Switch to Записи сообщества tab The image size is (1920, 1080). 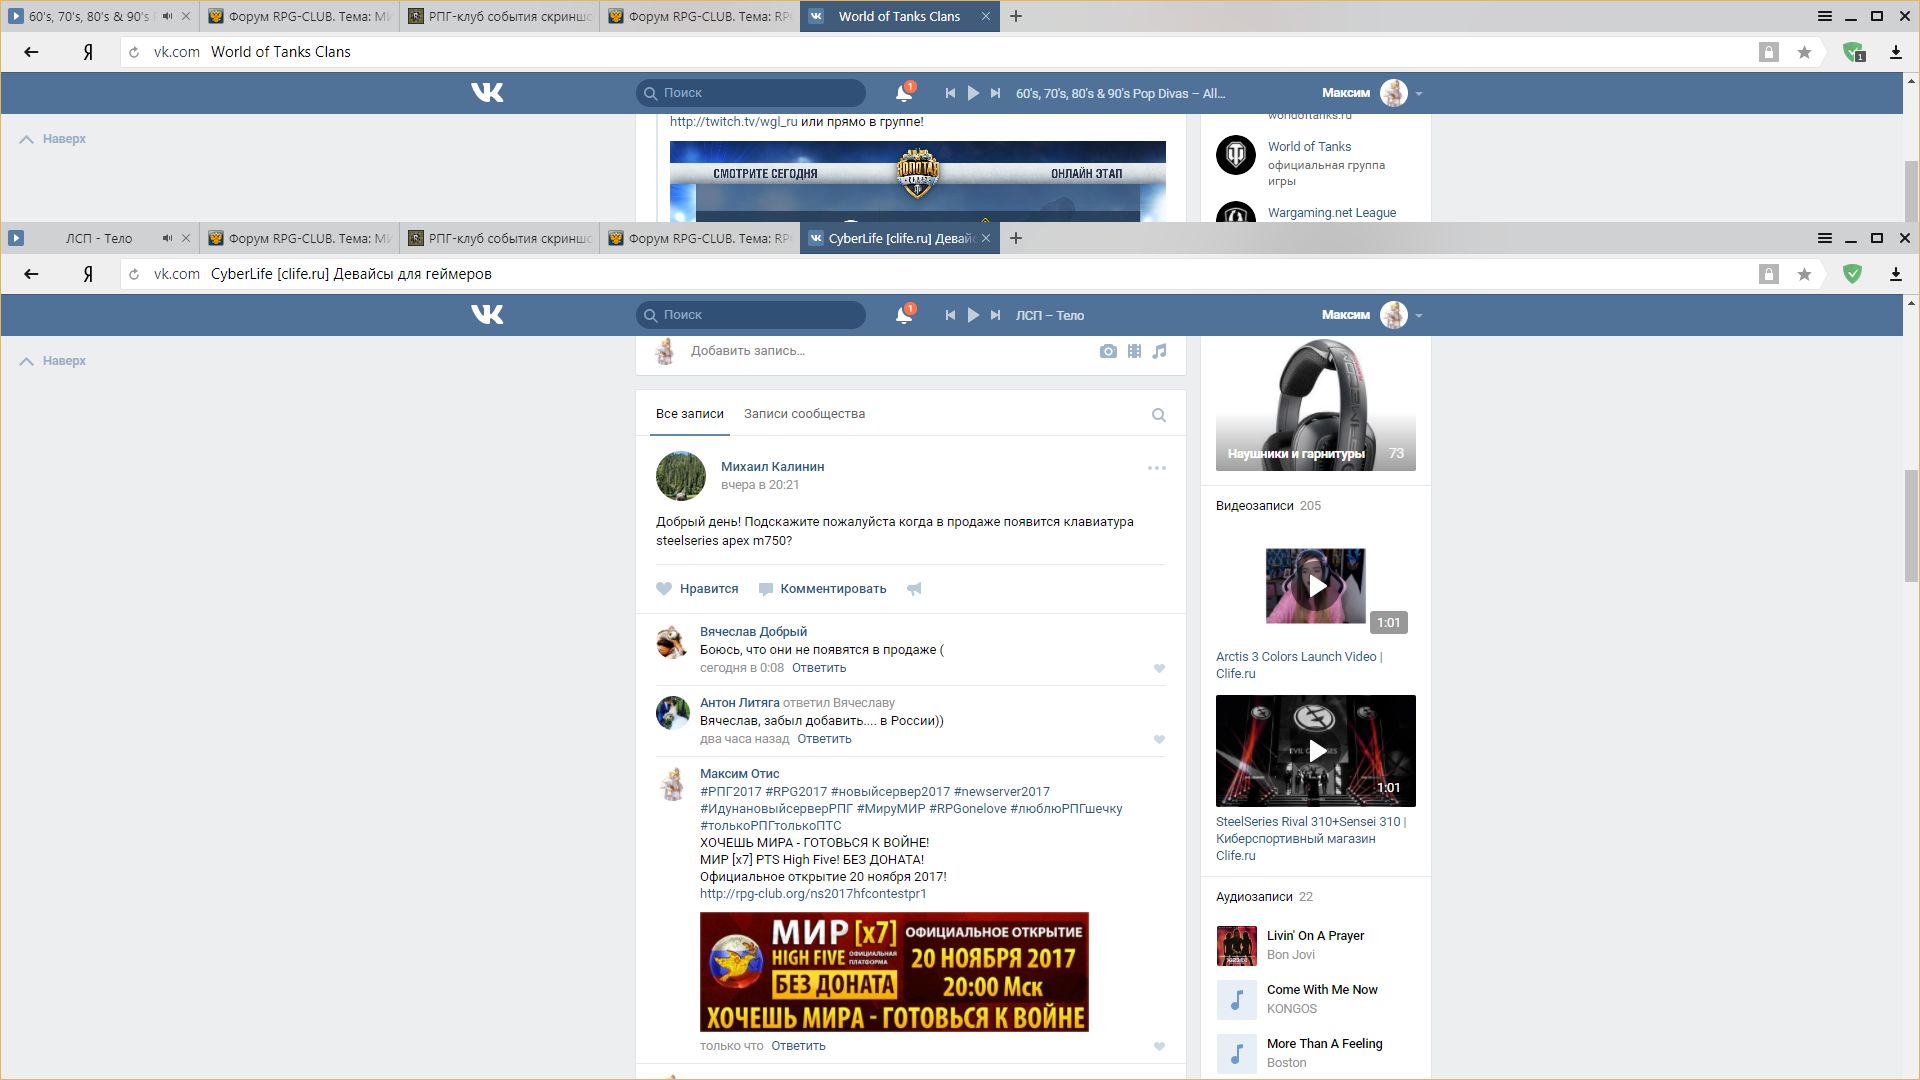804,414
